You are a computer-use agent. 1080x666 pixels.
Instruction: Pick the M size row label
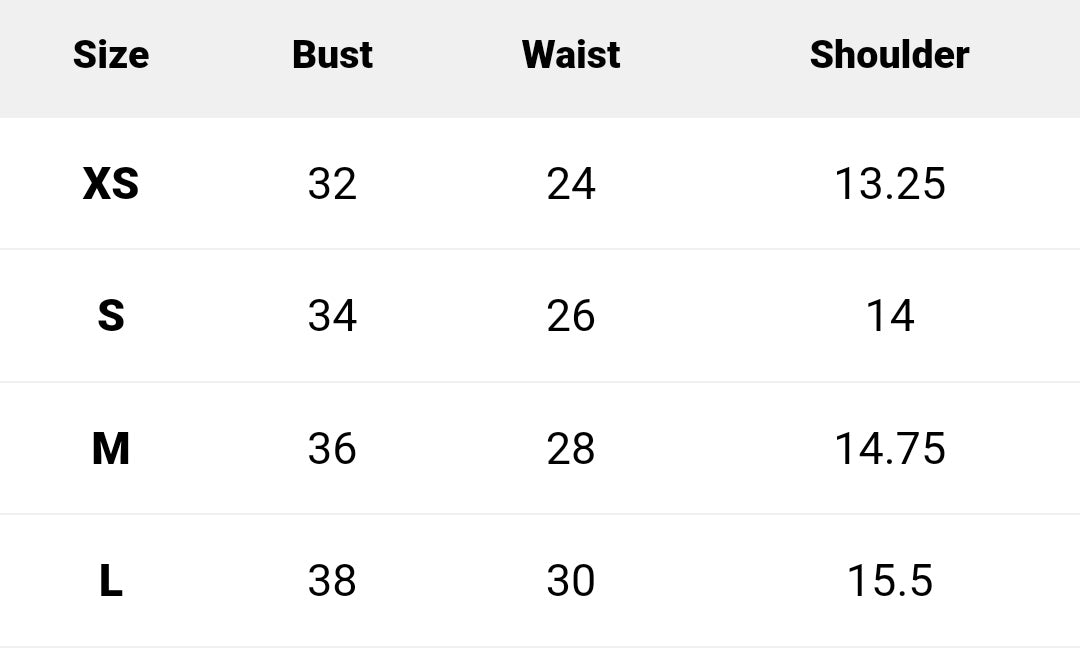(x=111, y=449)
